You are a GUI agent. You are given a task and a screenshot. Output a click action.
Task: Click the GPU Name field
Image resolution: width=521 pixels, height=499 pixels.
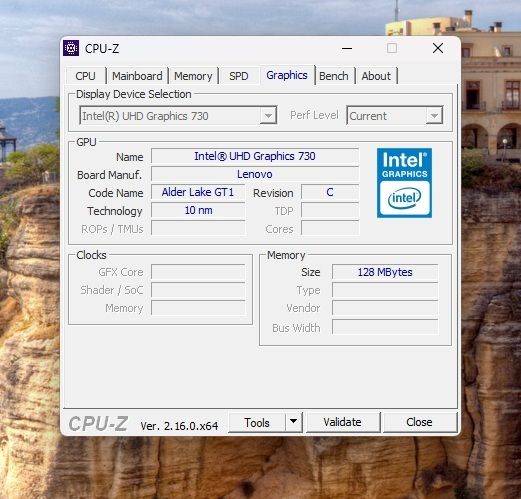(x=255, y=156)
